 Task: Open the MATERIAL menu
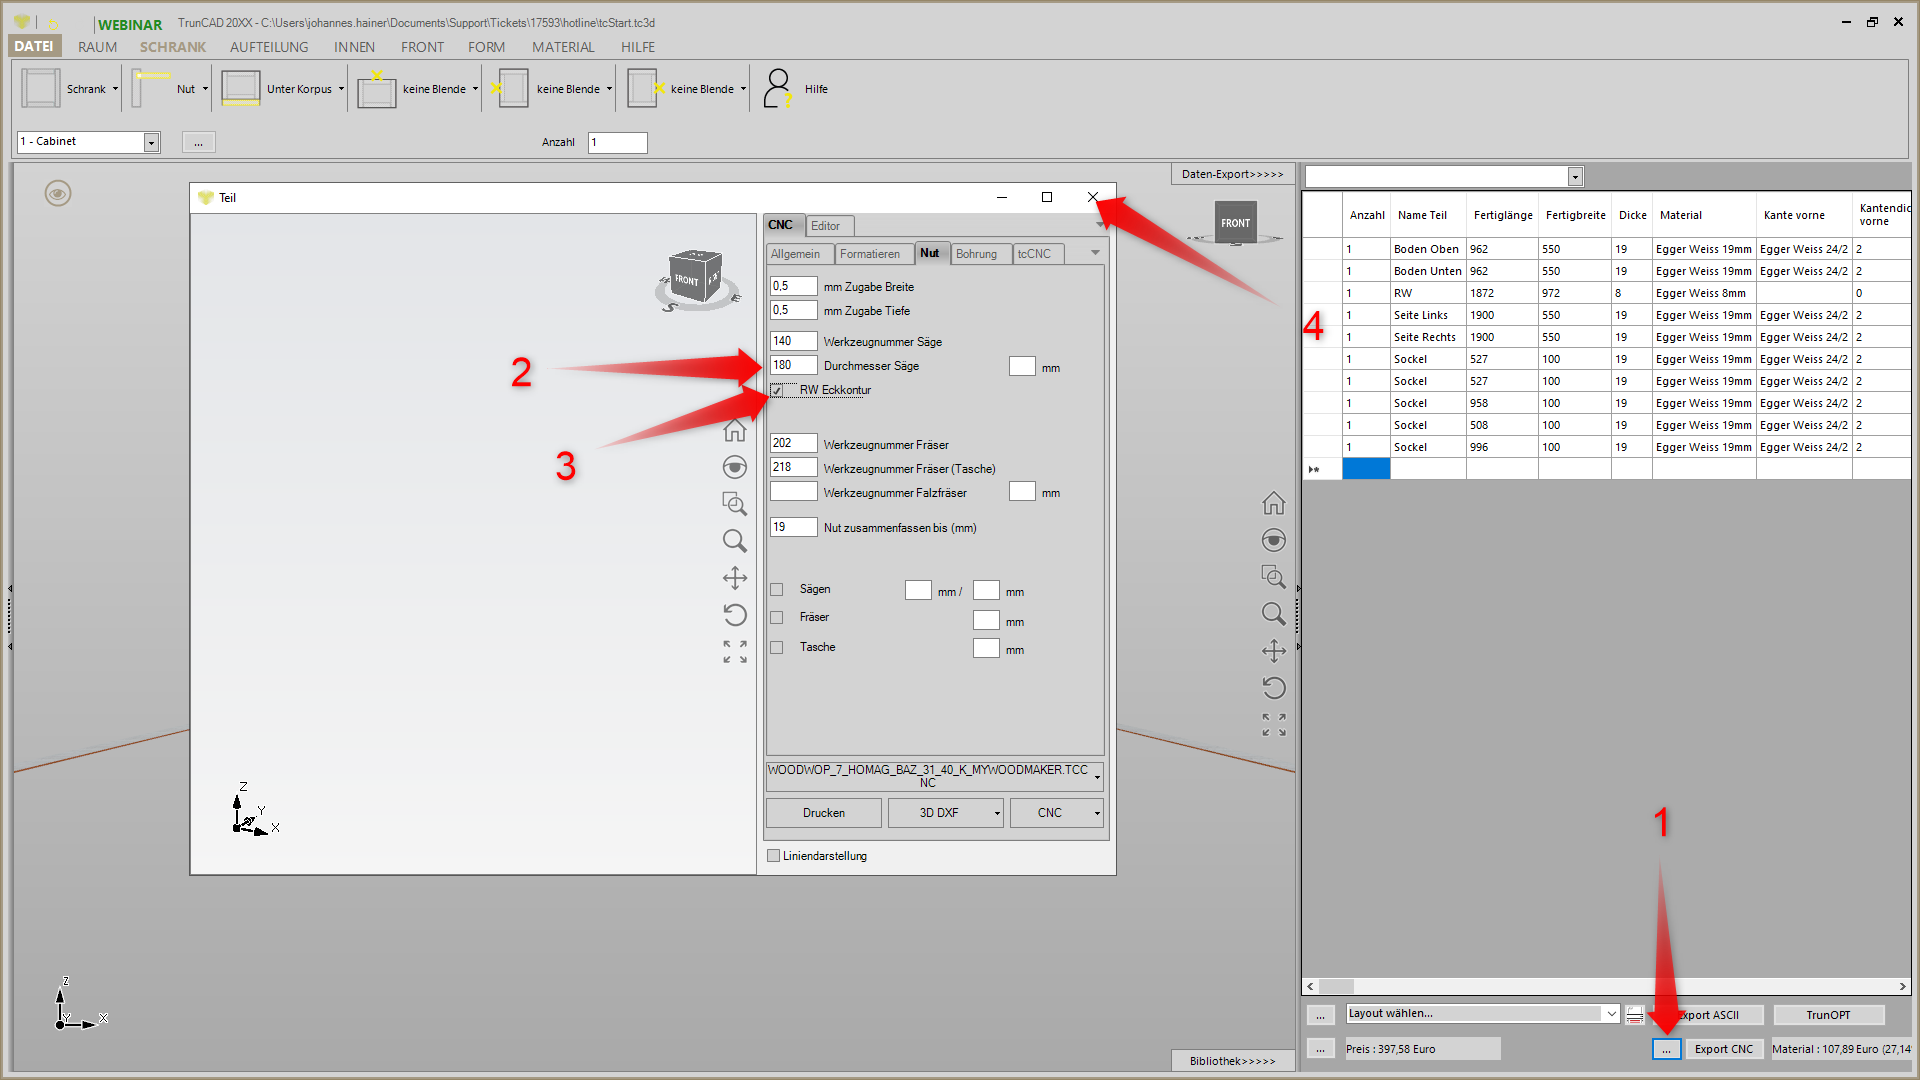pyautogui.click(x=563, y=47)
